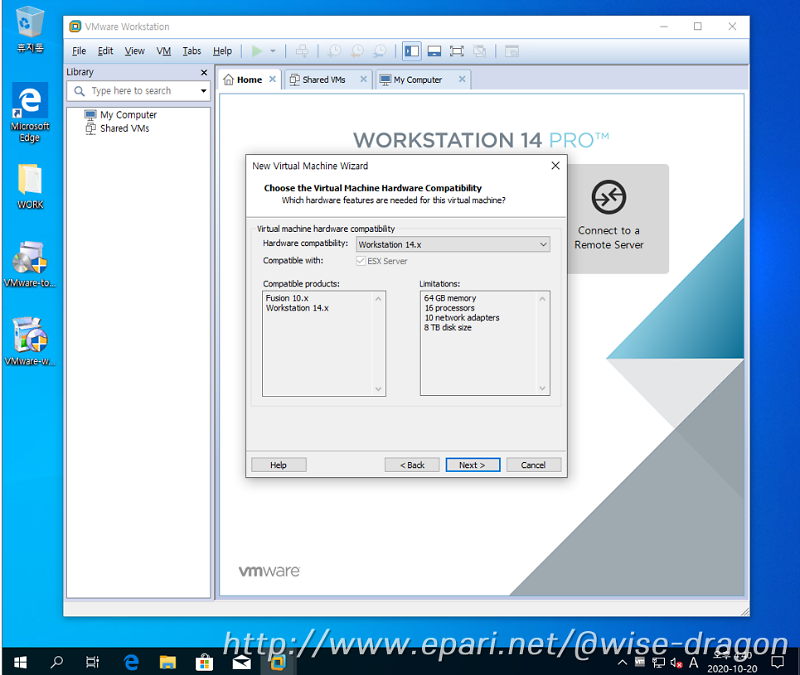Screen dimensions: 800x675
Task: Click the taskbar search icon
Action: click(57, 662)
